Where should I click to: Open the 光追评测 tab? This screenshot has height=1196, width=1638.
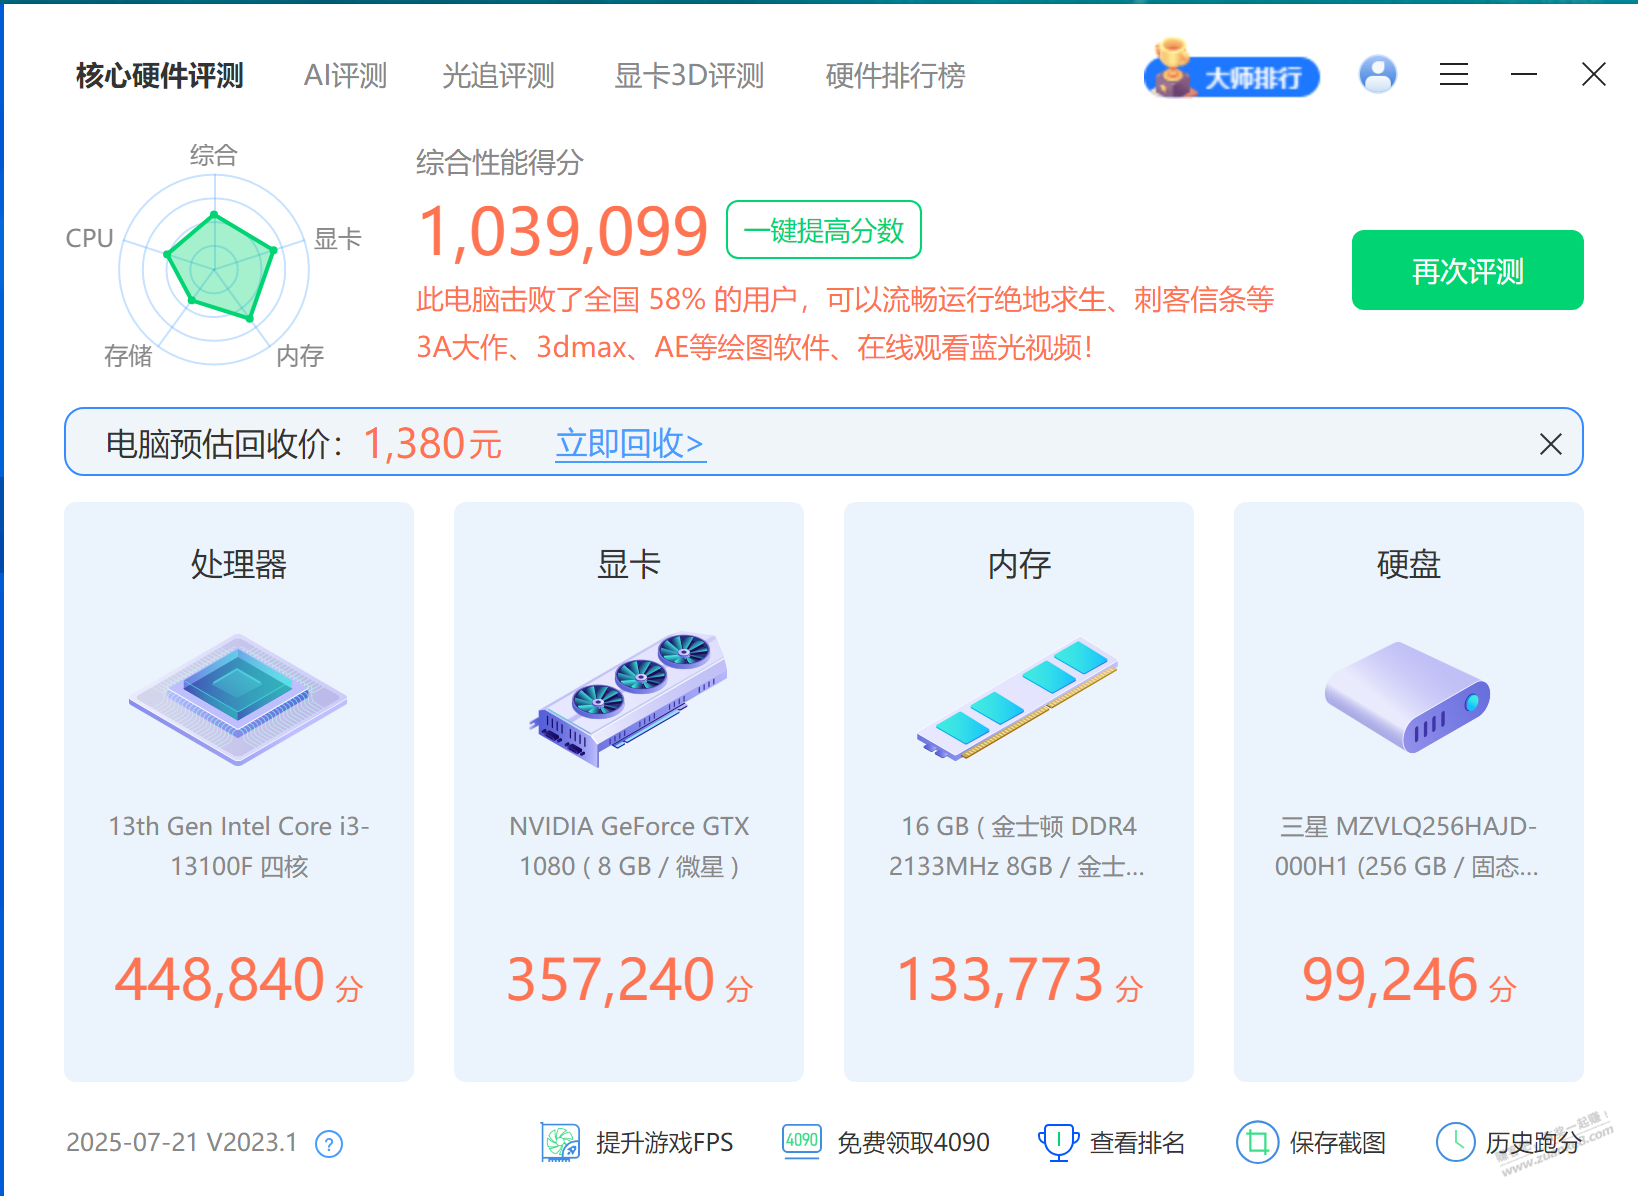tap(498, 75)
